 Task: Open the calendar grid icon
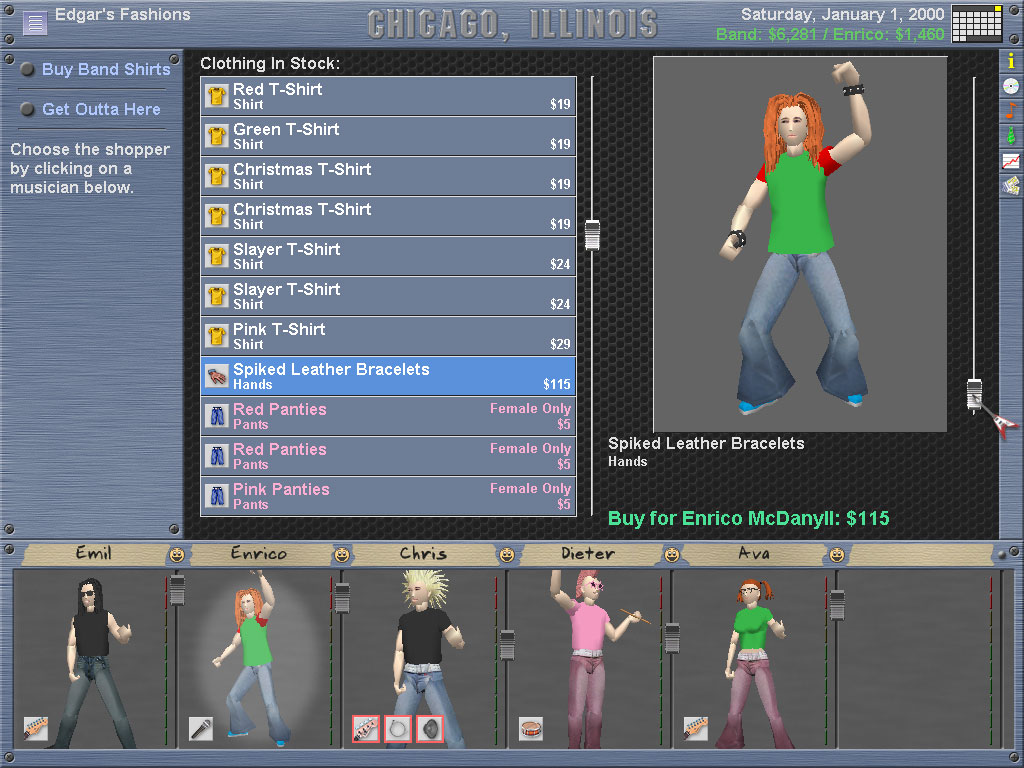point(977,23)
